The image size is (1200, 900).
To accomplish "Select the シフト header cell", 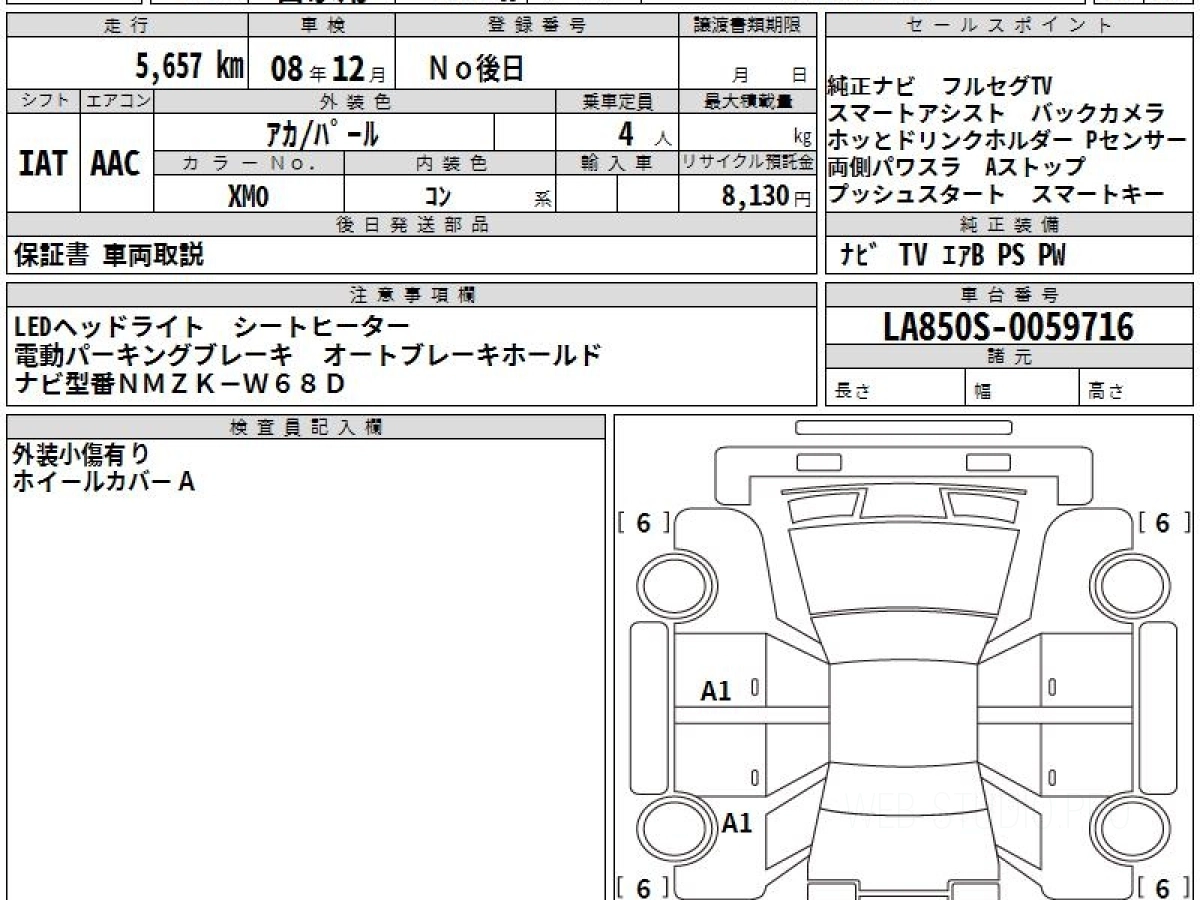I will (43, 101).
